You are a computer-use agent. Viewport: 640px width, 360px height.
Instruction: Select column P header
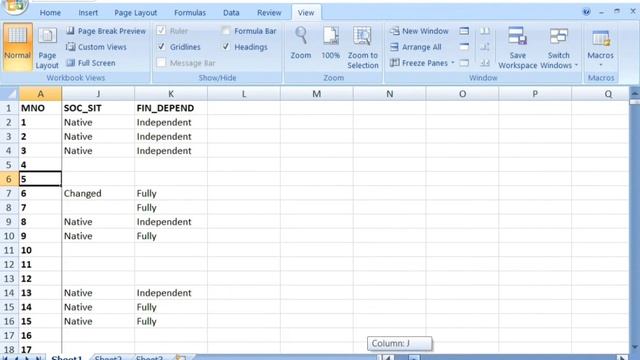(x=535, y=94)
